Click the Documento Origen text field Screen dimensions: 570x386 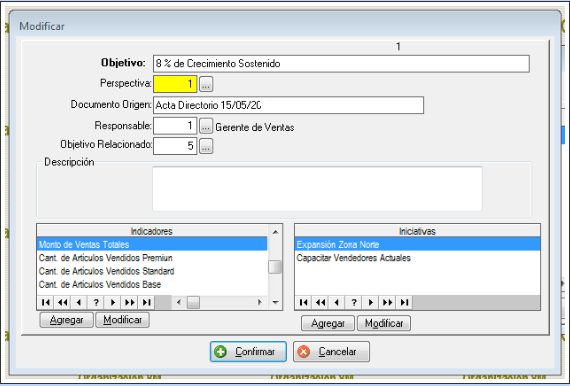coord(289,105)
